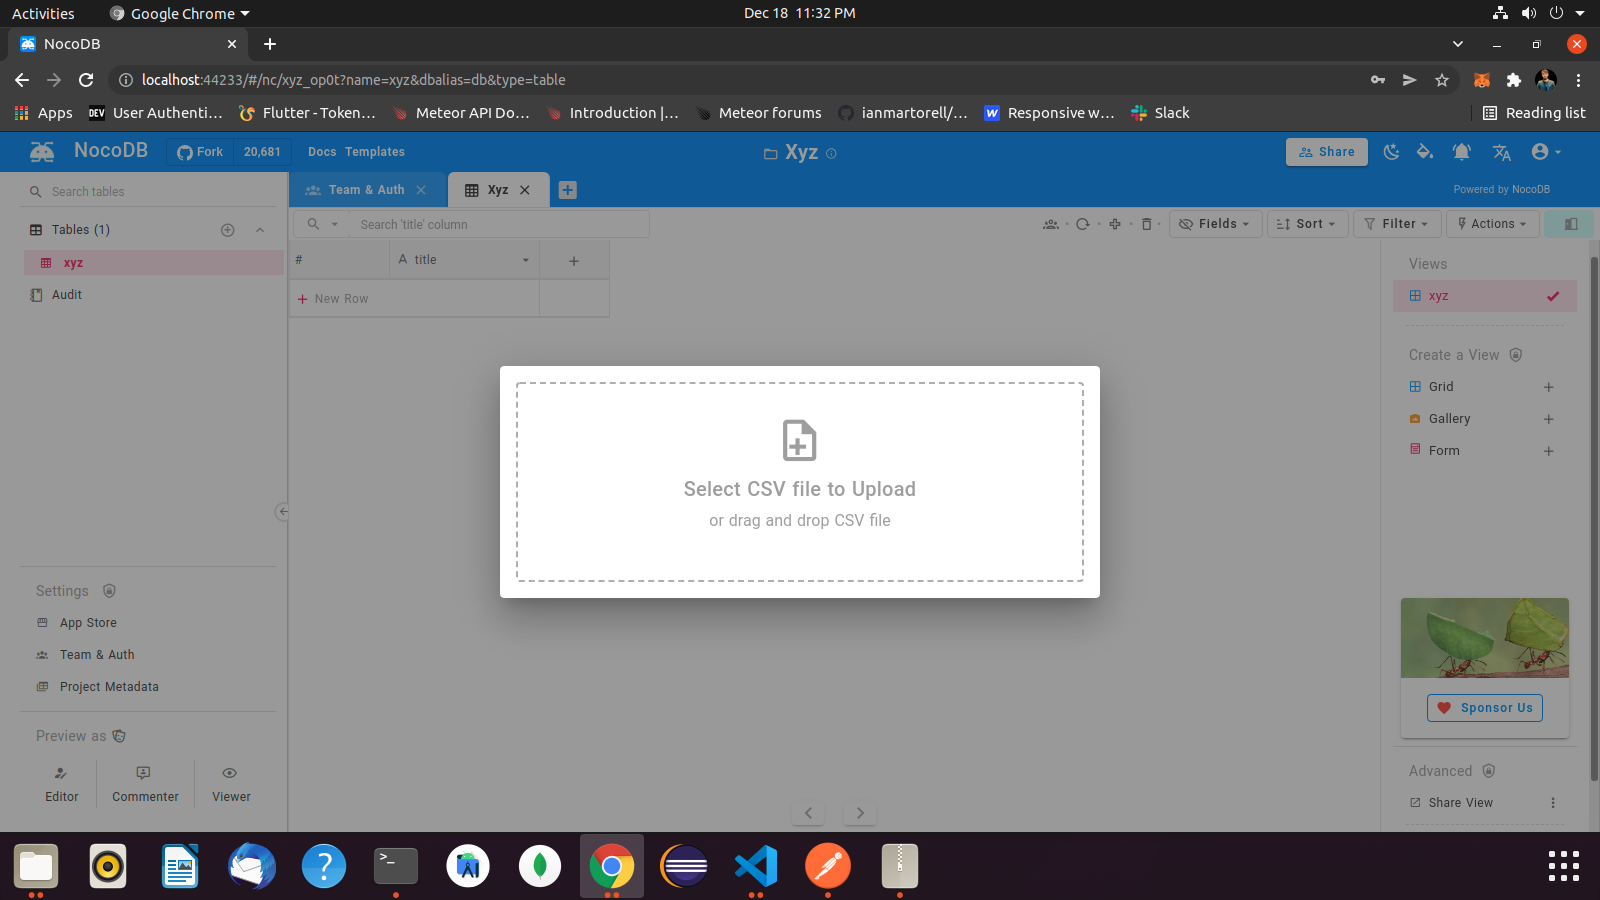Toggle the right views sidebar panel
This screenshot has width=1600, height=900.
click(x=1570, y=224)
